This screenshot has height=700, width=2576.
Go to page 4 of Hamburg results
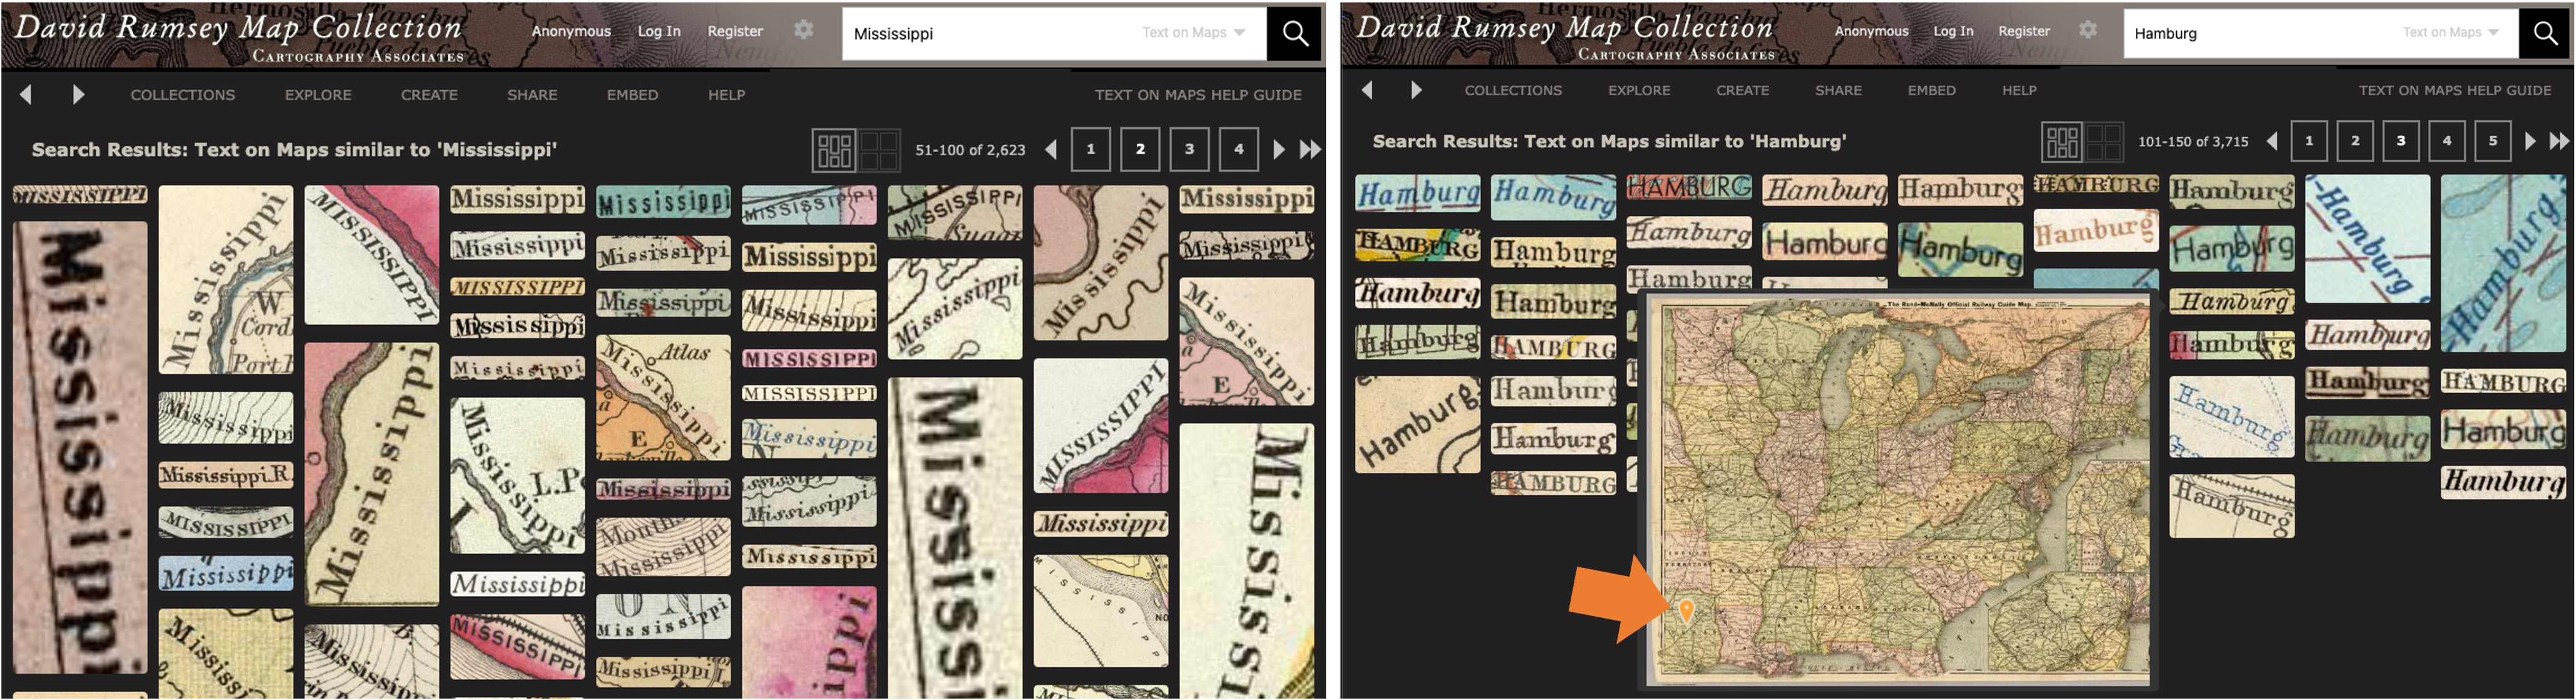click(2447, 141)
